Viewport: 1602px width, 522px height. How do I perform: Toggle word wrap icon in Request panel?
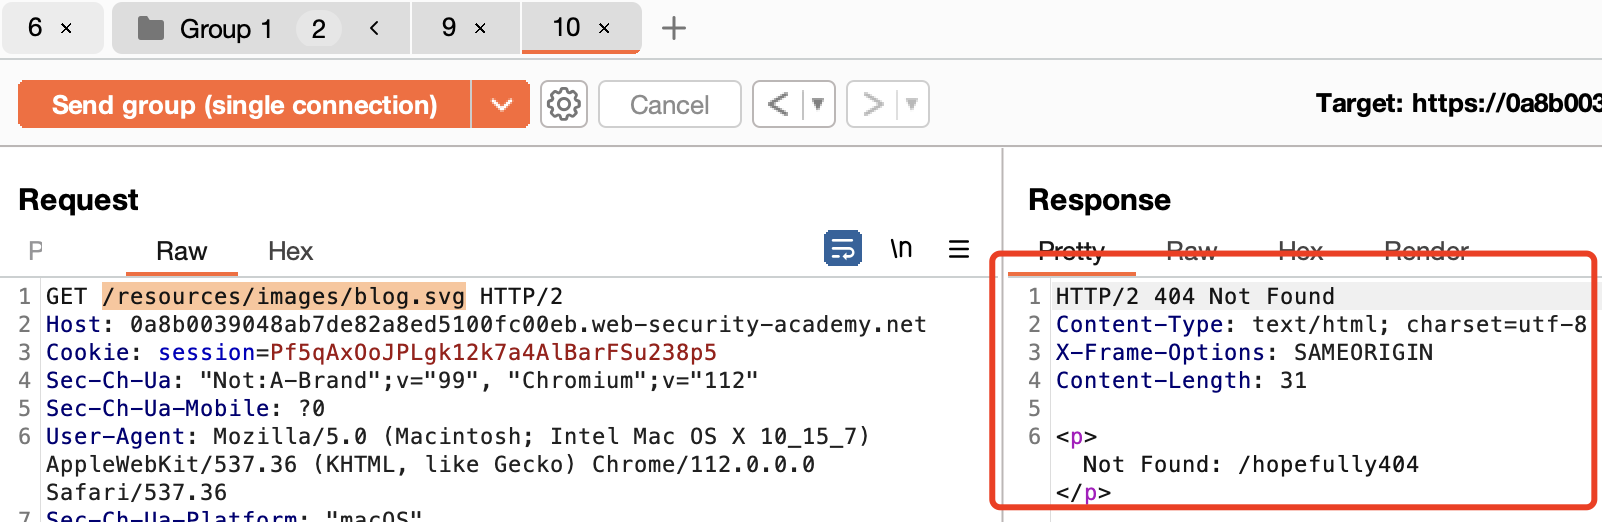pyautogui.click(x=842, y=248)
